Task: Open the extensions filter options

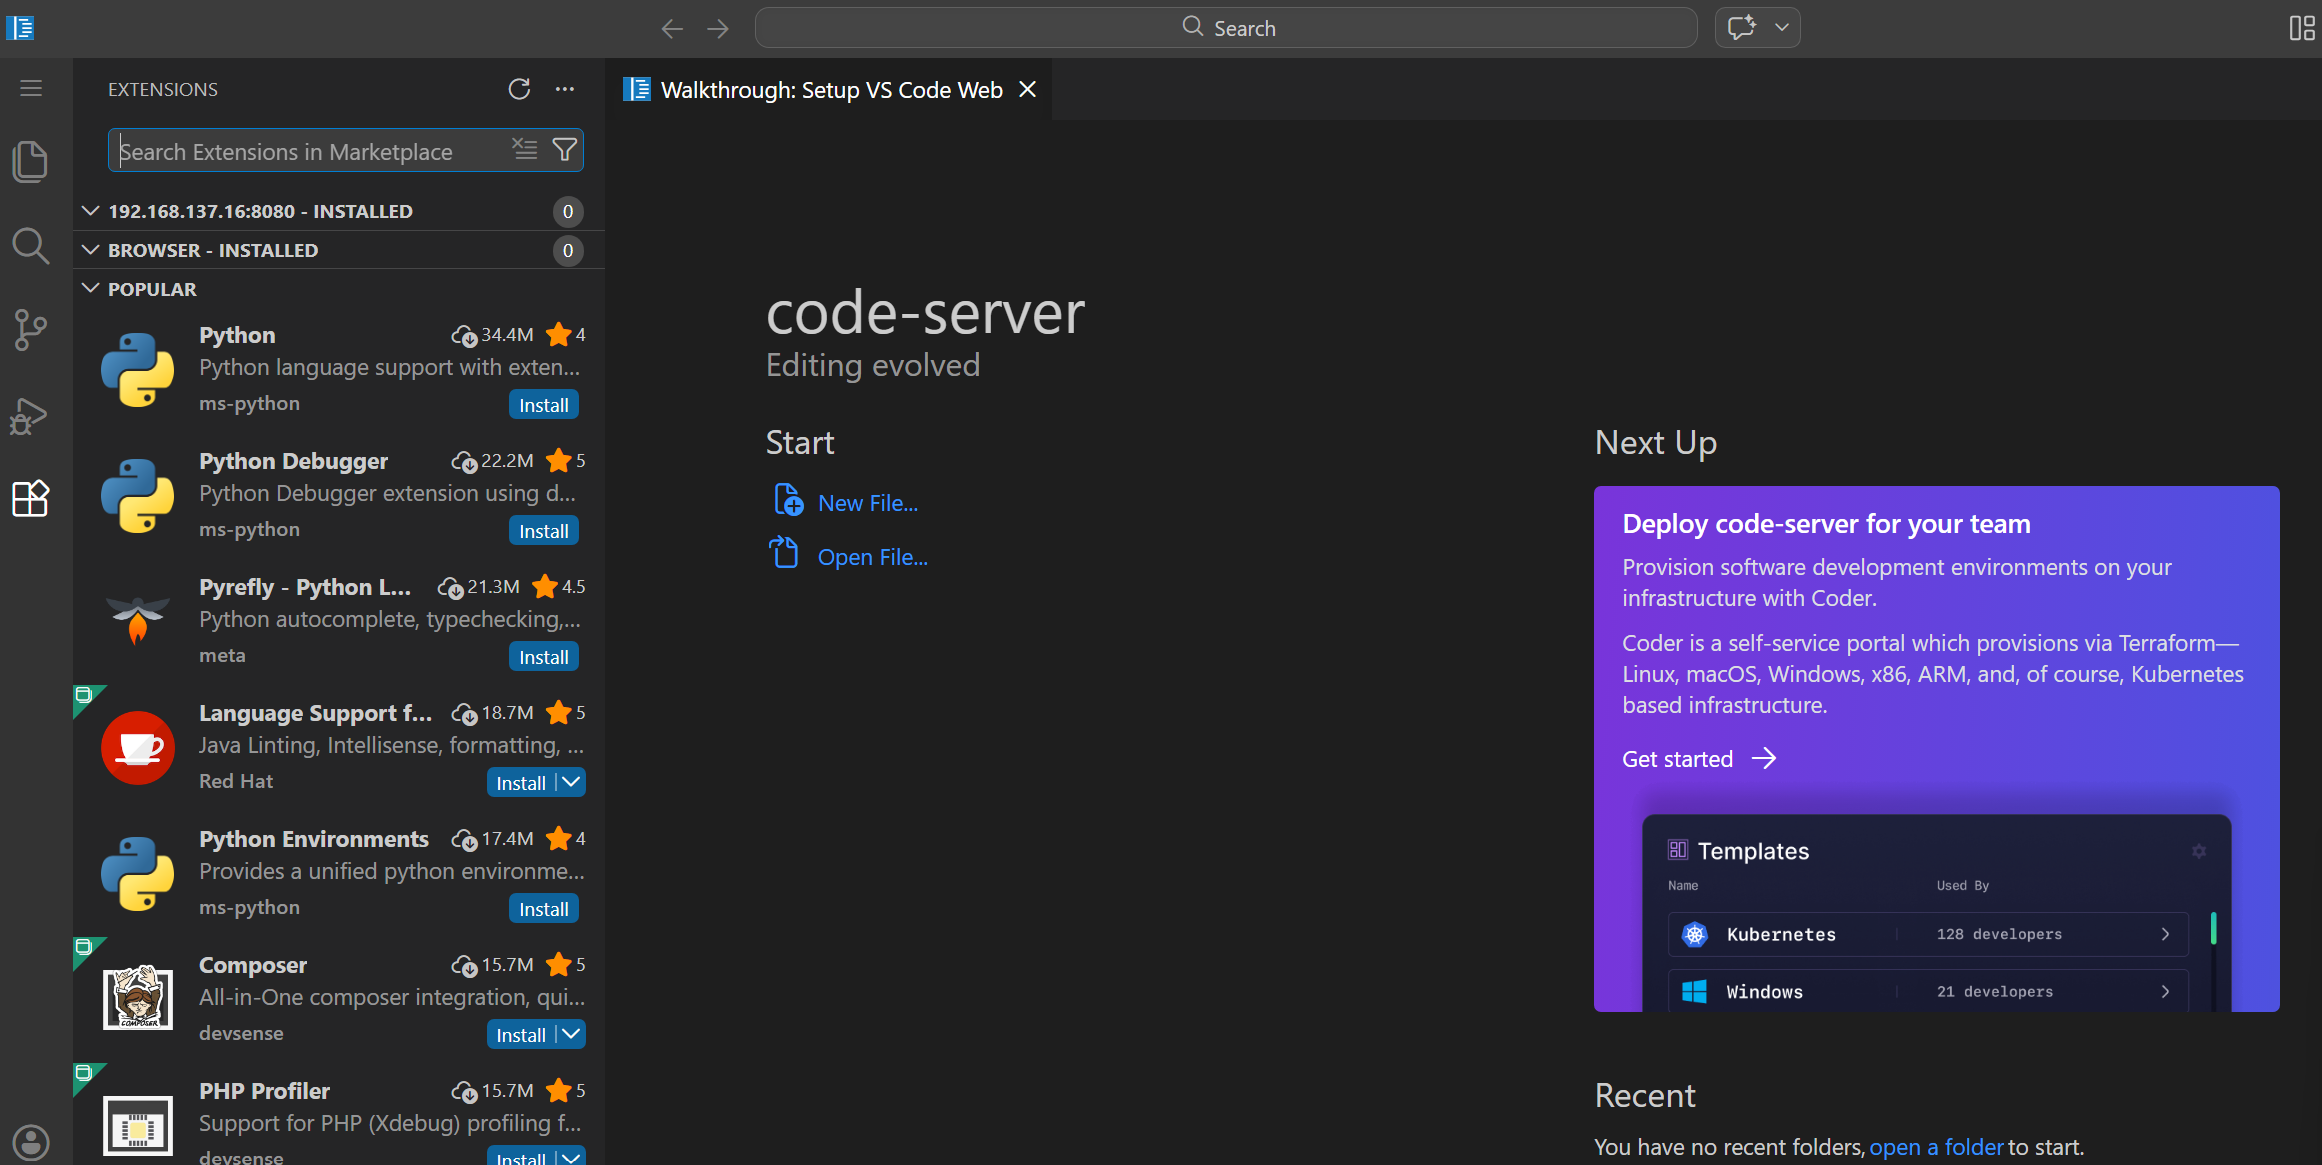Action: pyautogui.click(x=565, y=150)
